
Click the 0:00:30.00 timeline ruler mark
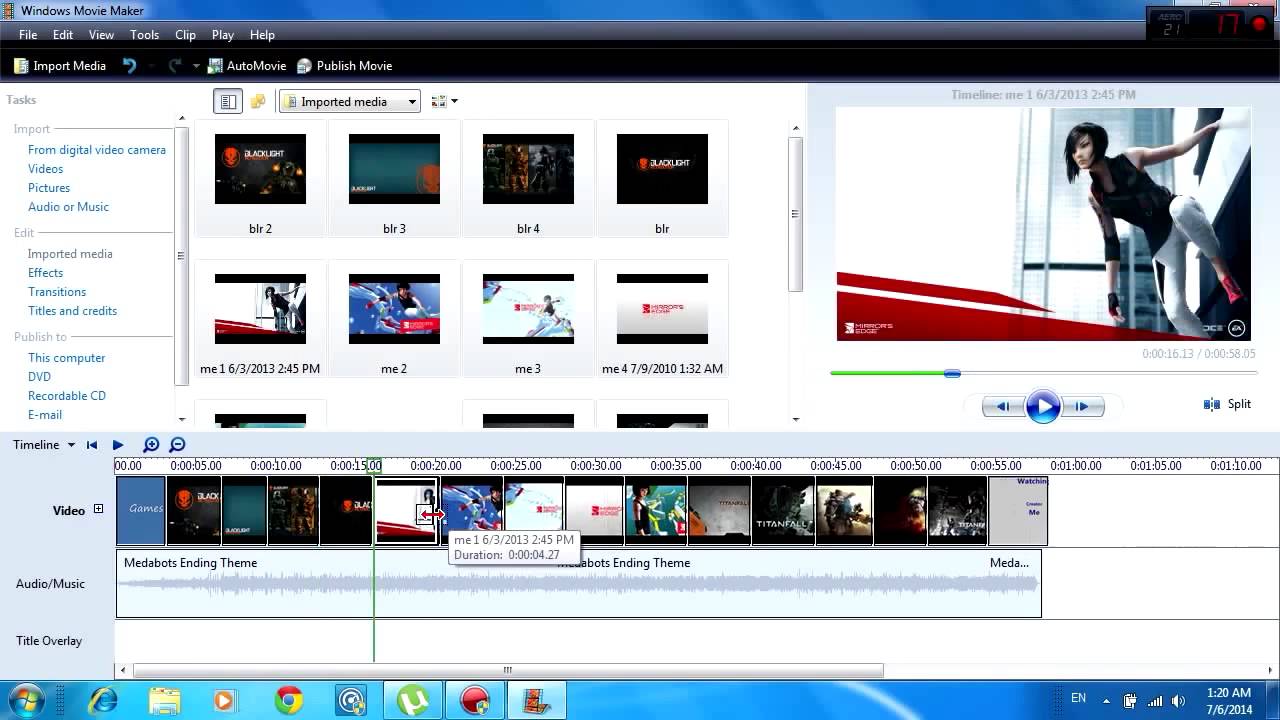pos(596,466)
